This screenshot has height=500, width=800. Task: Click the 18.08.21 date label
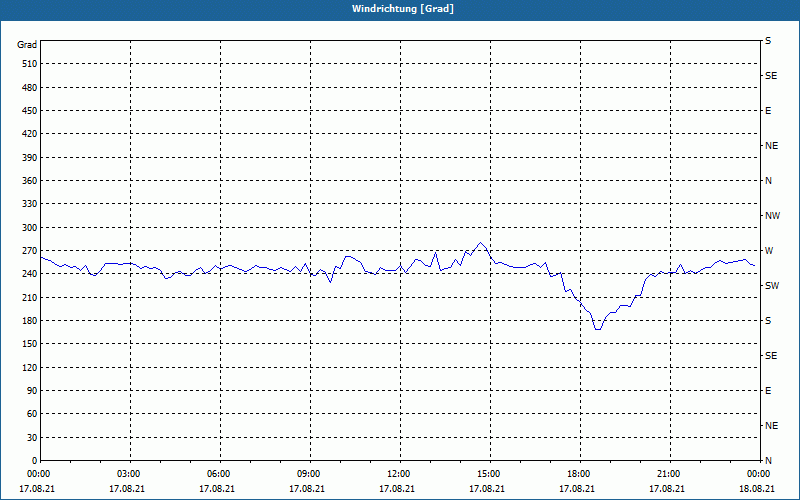click(x=757, y=489)
